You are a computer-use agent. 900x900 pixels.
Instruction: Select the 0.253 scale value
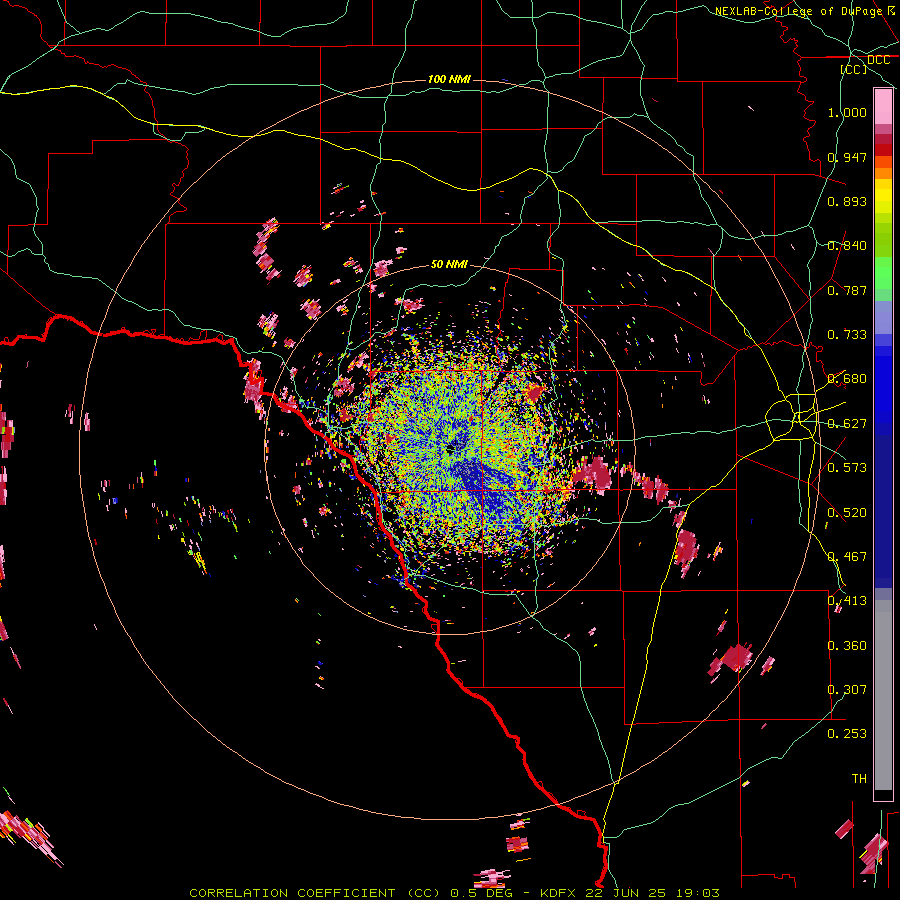coord(847,734)
